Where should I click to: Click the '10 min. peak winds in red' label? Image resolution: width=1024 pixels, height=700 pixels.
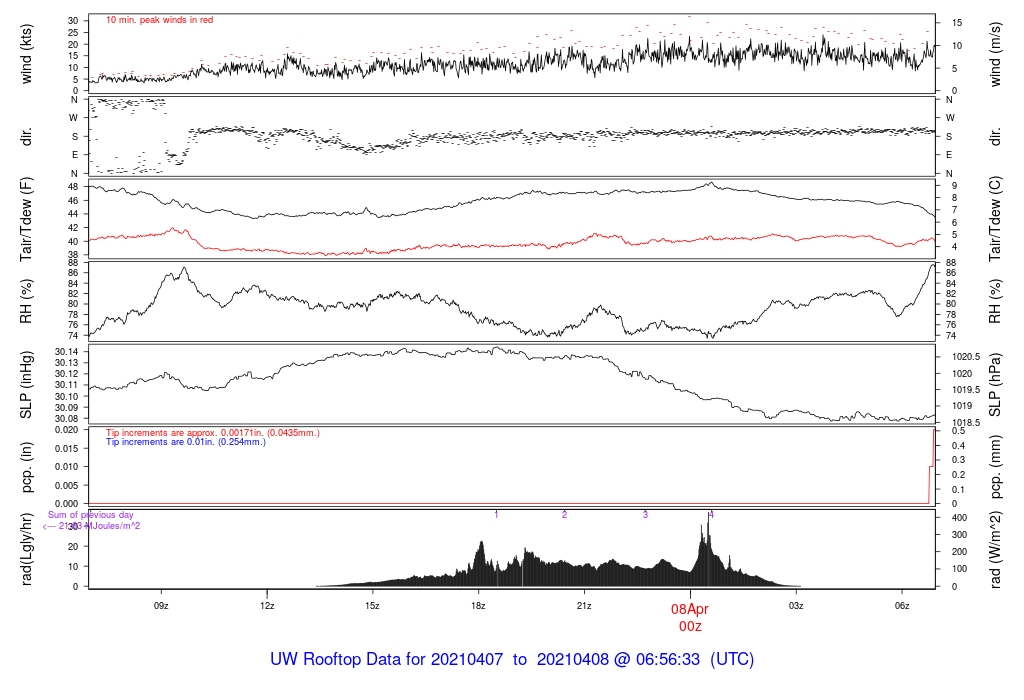pyautogui.click(x=159, y=20)
